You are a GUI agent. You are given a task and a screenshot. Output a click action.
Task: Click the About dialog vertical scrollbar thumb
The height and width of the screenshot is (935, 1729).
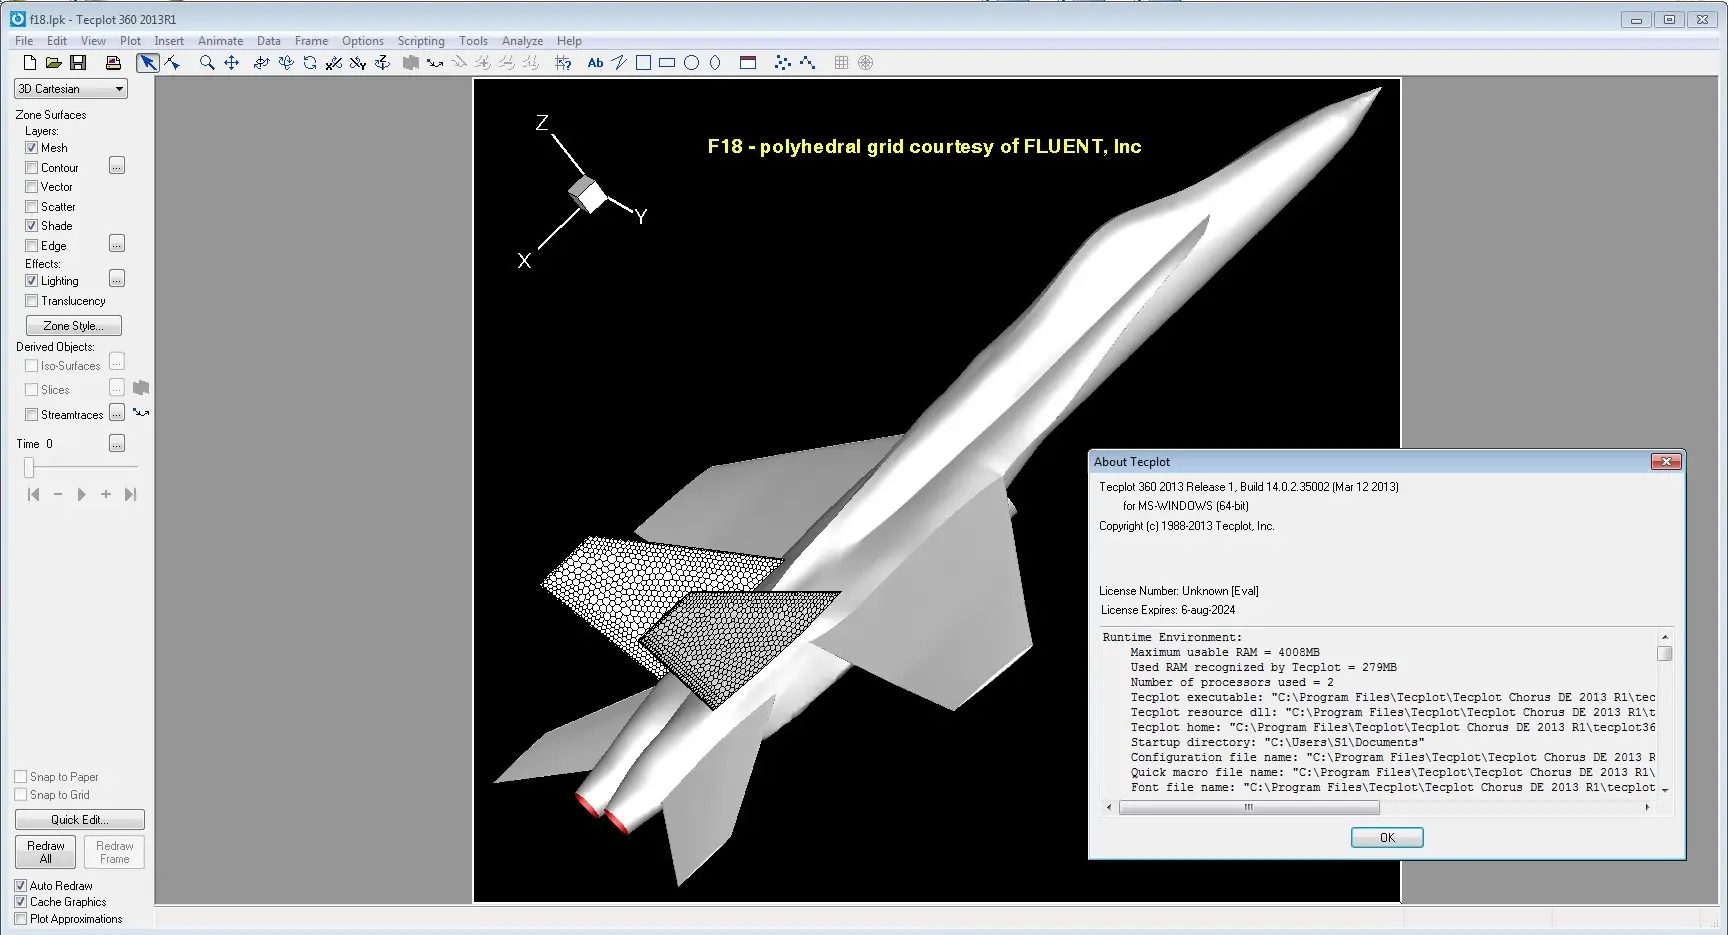[x=1664, y=653]
